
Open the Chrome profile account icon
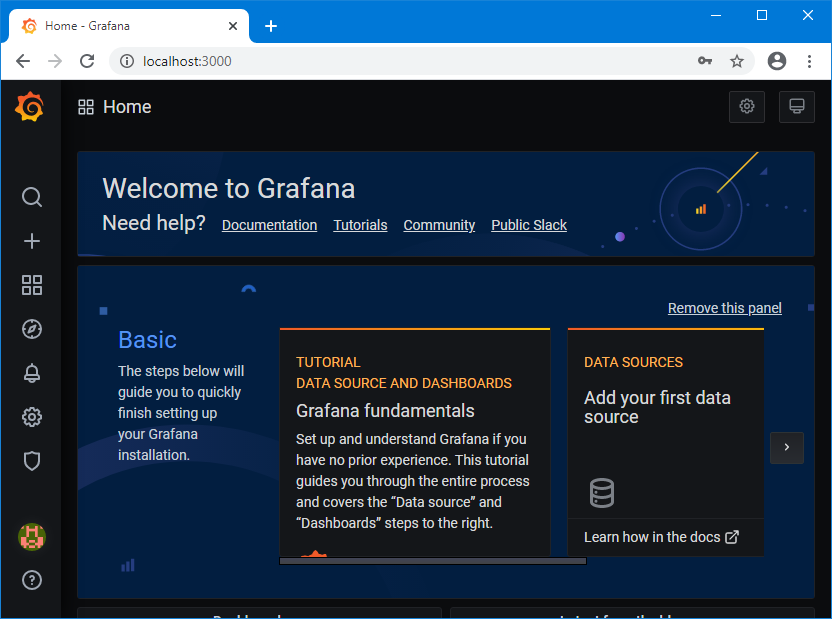pyautogui.click(x=777, y=61)
